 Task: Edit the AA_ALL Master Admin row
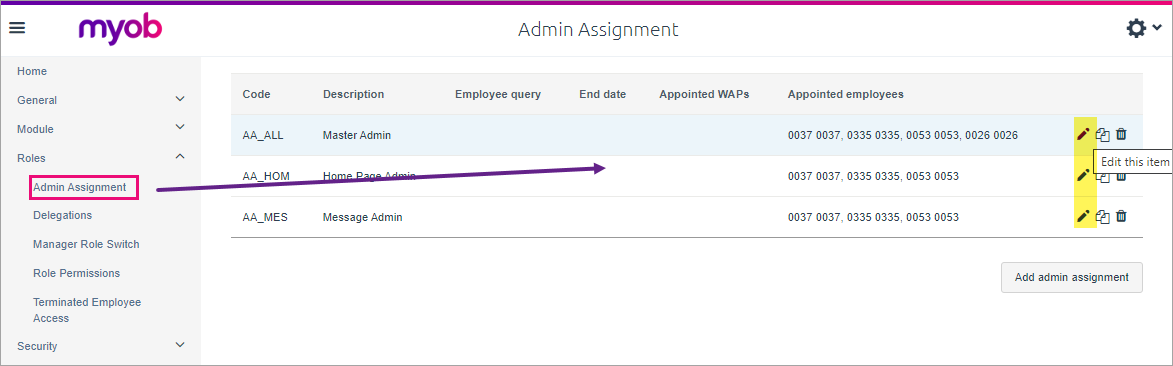[x=1082, y=135]
